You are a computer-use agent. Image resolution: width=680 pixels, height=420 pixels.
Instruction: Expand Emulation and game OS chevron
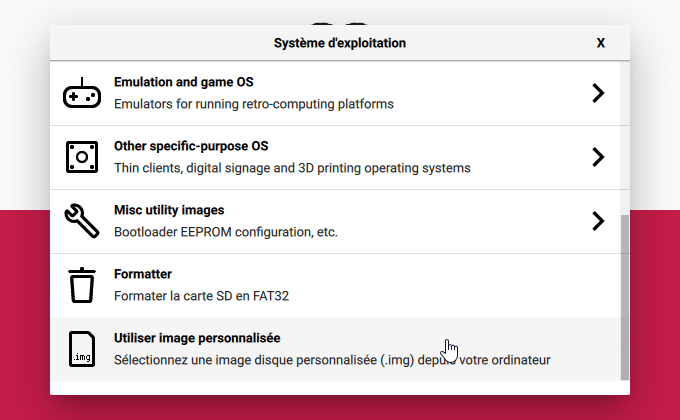click(598, 93)
